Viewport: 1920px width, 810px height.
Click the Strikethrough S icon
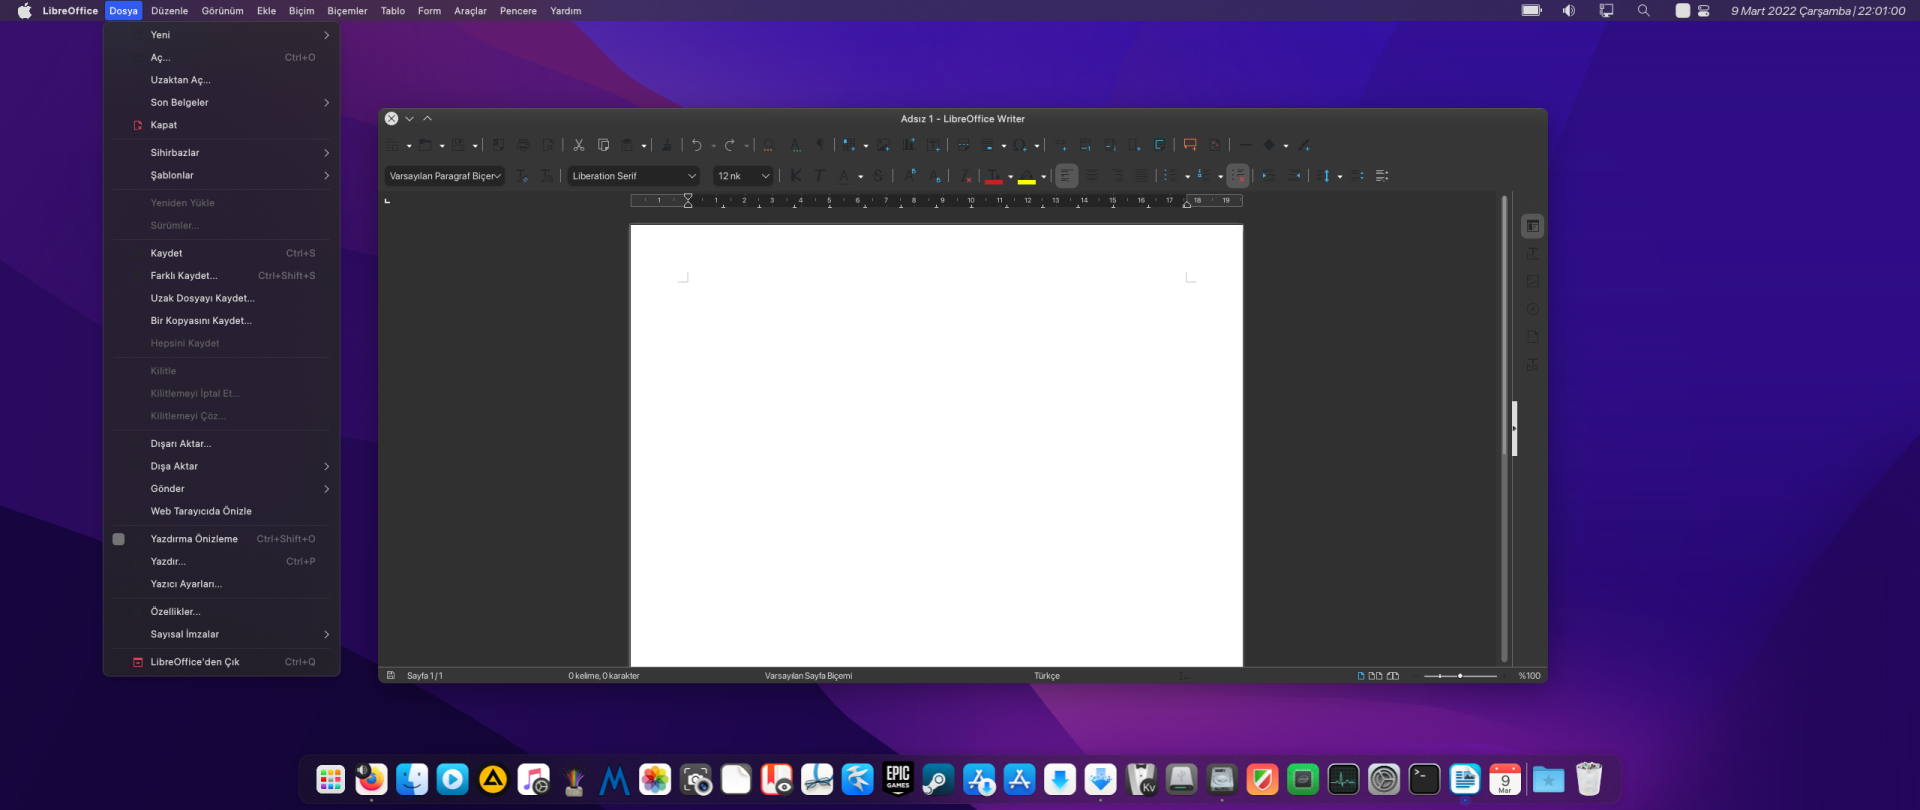point(878,176)
